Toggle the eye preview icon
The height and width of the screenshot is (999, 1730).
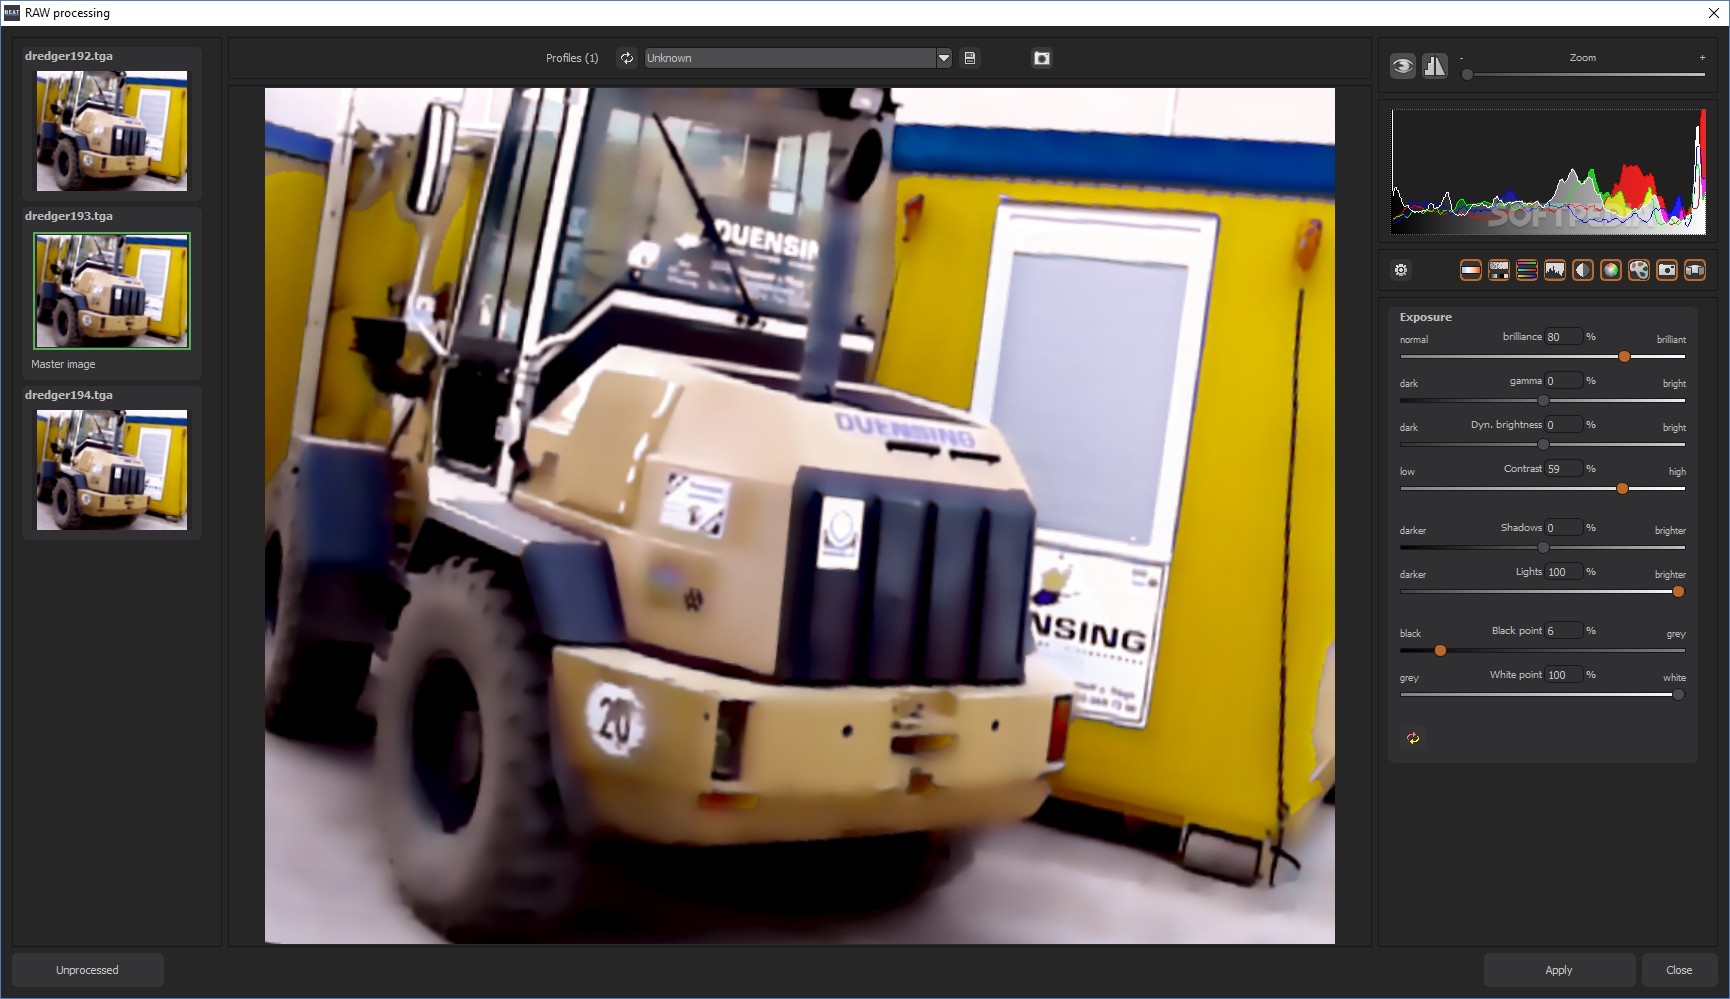(x=1403, y=66)
